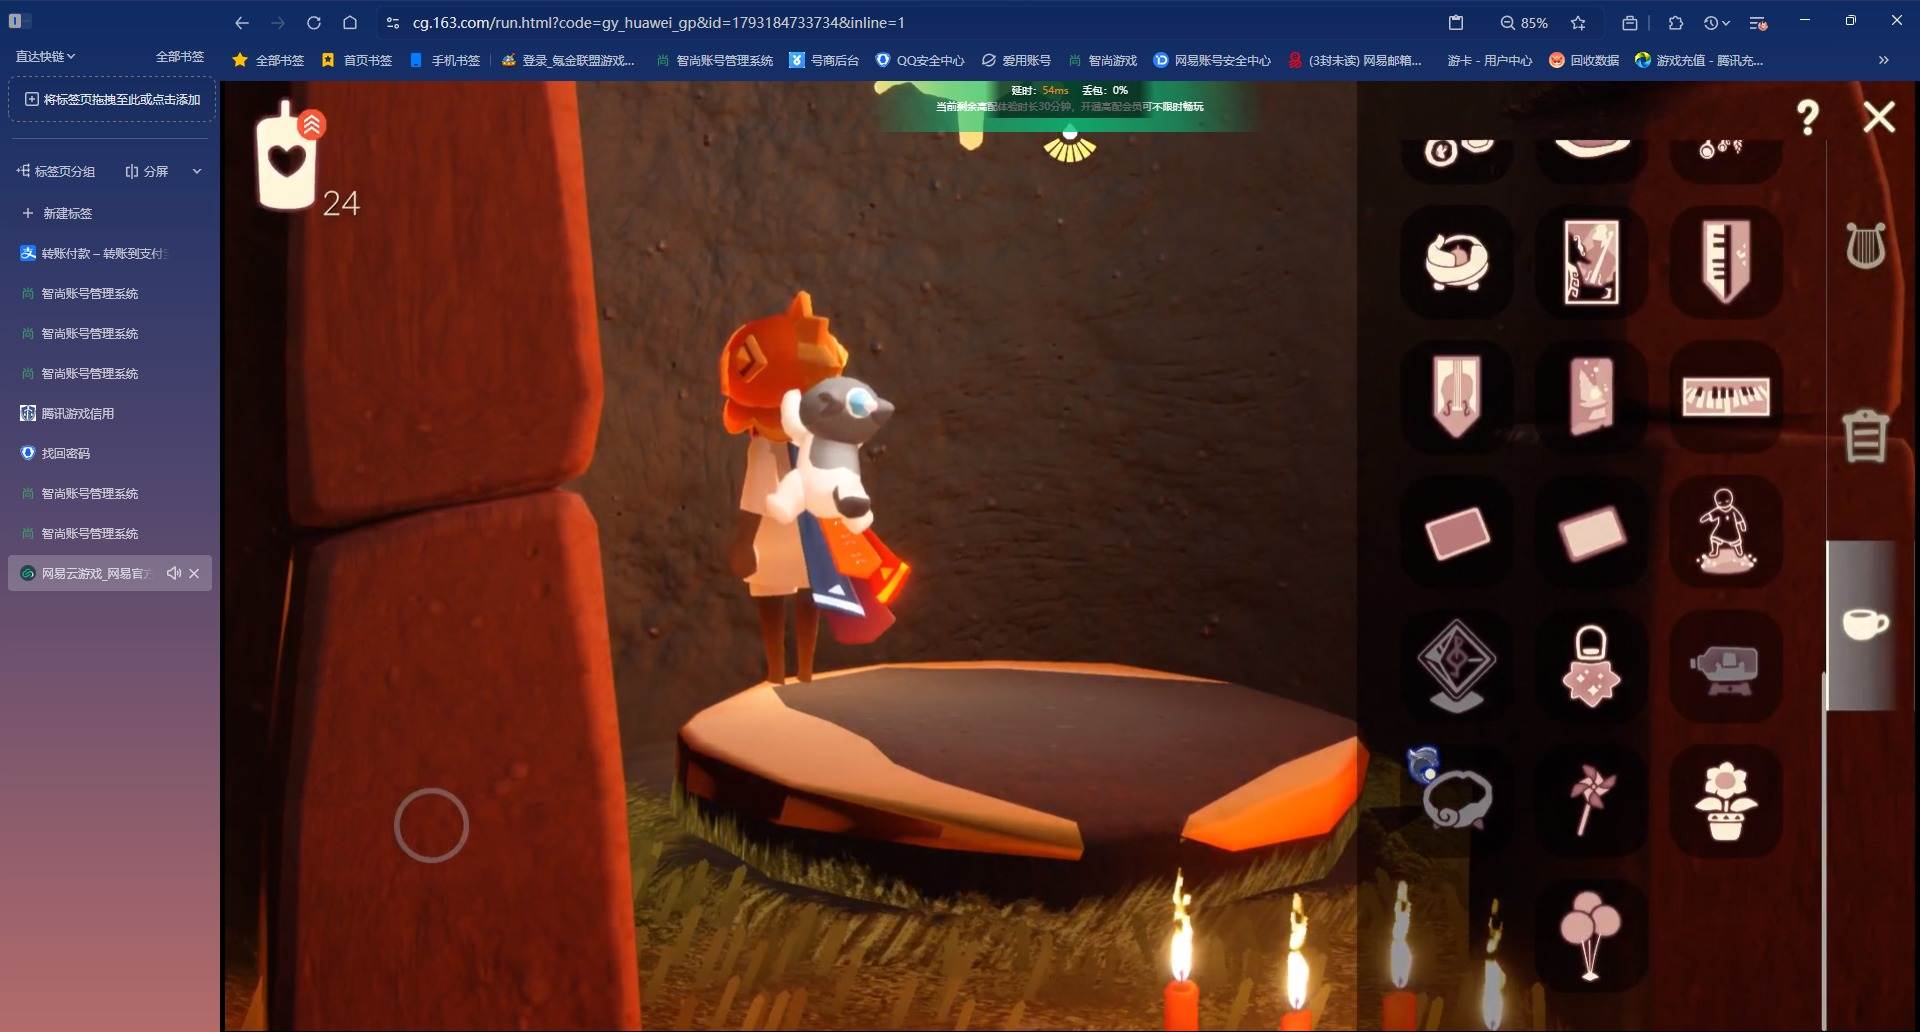Viewport: 1920px width, 1032px height.
Task: Show more bookmarks overflow chevron
Action: [1883, 60]
